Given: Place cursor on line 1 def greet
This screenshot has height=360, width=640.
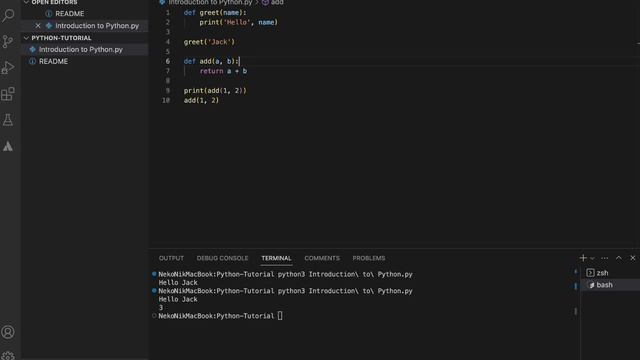Looking at the screenshot, I should point(215,13).
